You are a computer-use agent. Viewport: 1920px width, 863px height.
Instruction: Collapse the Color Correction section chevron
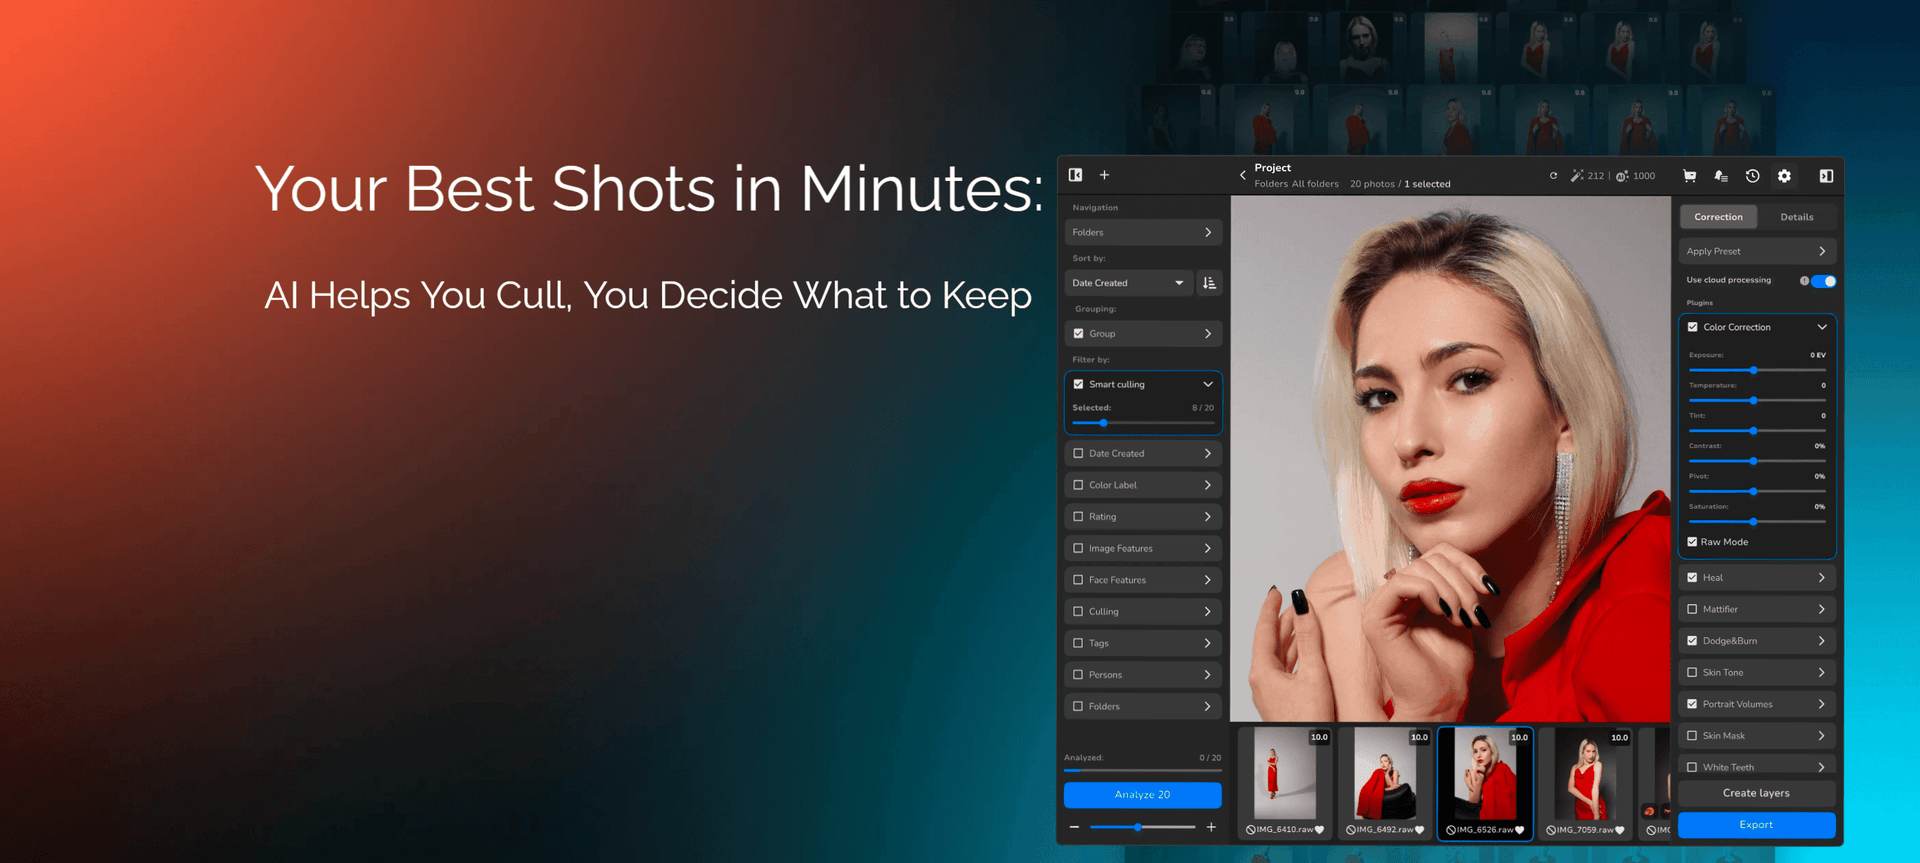point(1822,327)
